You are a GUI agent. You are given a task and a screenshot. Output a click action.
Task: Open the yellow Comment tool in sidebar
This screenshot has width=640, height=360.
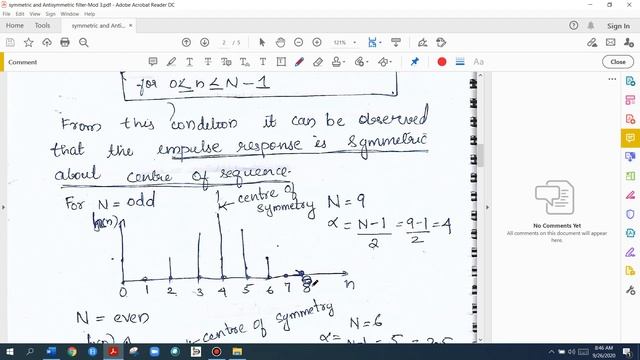pos(630,138)
